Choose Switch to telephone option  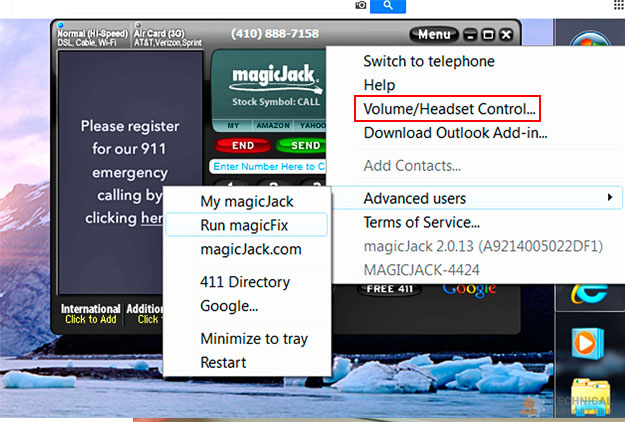pos(429,61)
